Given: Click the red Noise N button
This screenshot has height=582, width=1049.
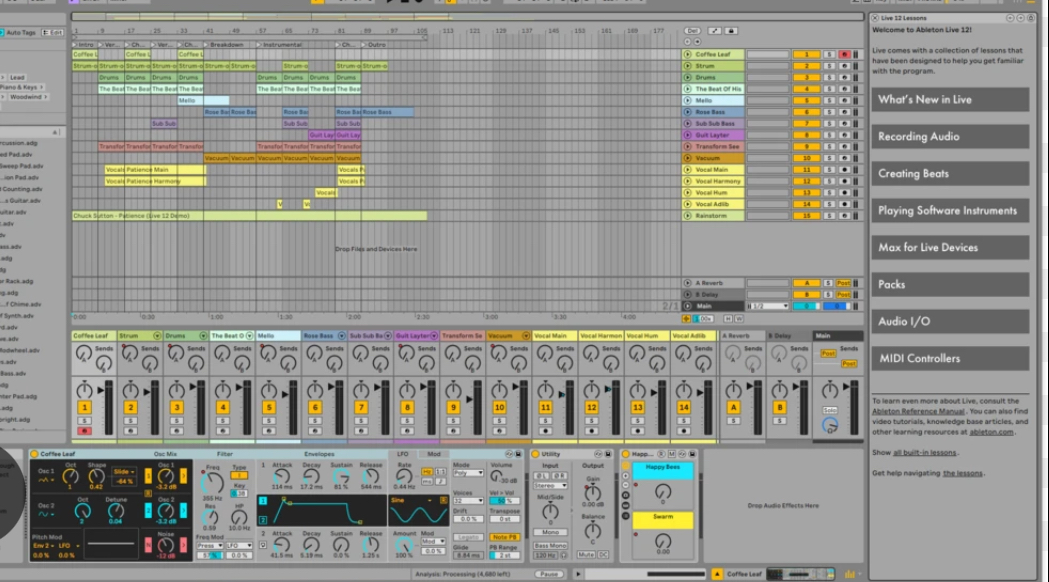Looking at the screenshot, I should [x=148, y=545].
